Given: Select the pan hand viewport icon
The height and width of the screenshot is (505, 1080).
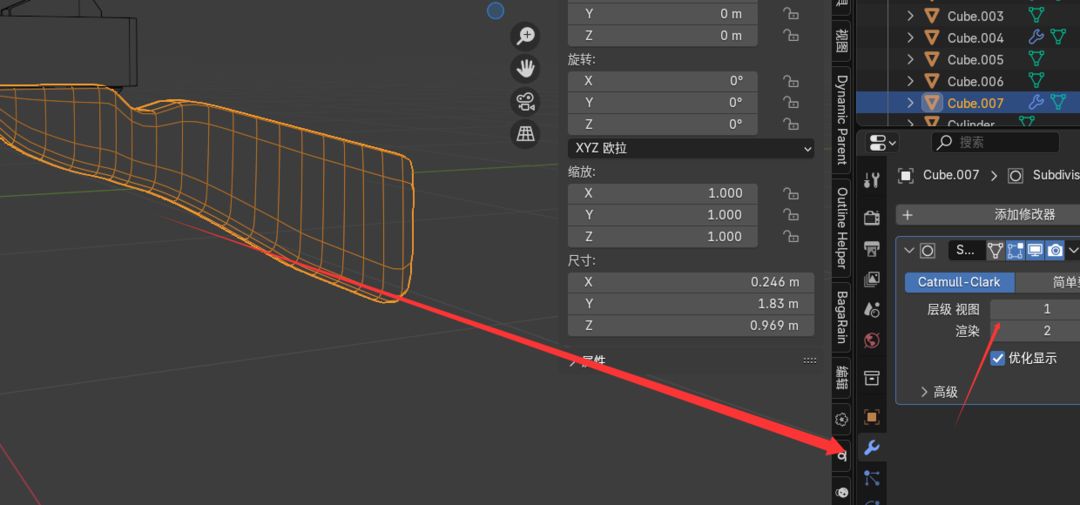Looking at the screenshot, I should (525, 68).
